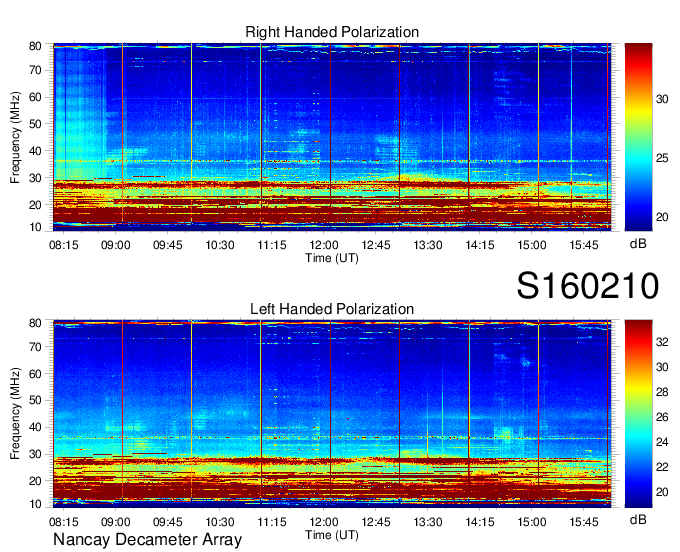Viewport: 680px width, 552px height.
Task: Click 80 MHz frequency tick on Right Handed plot
Action: (36, 46)
